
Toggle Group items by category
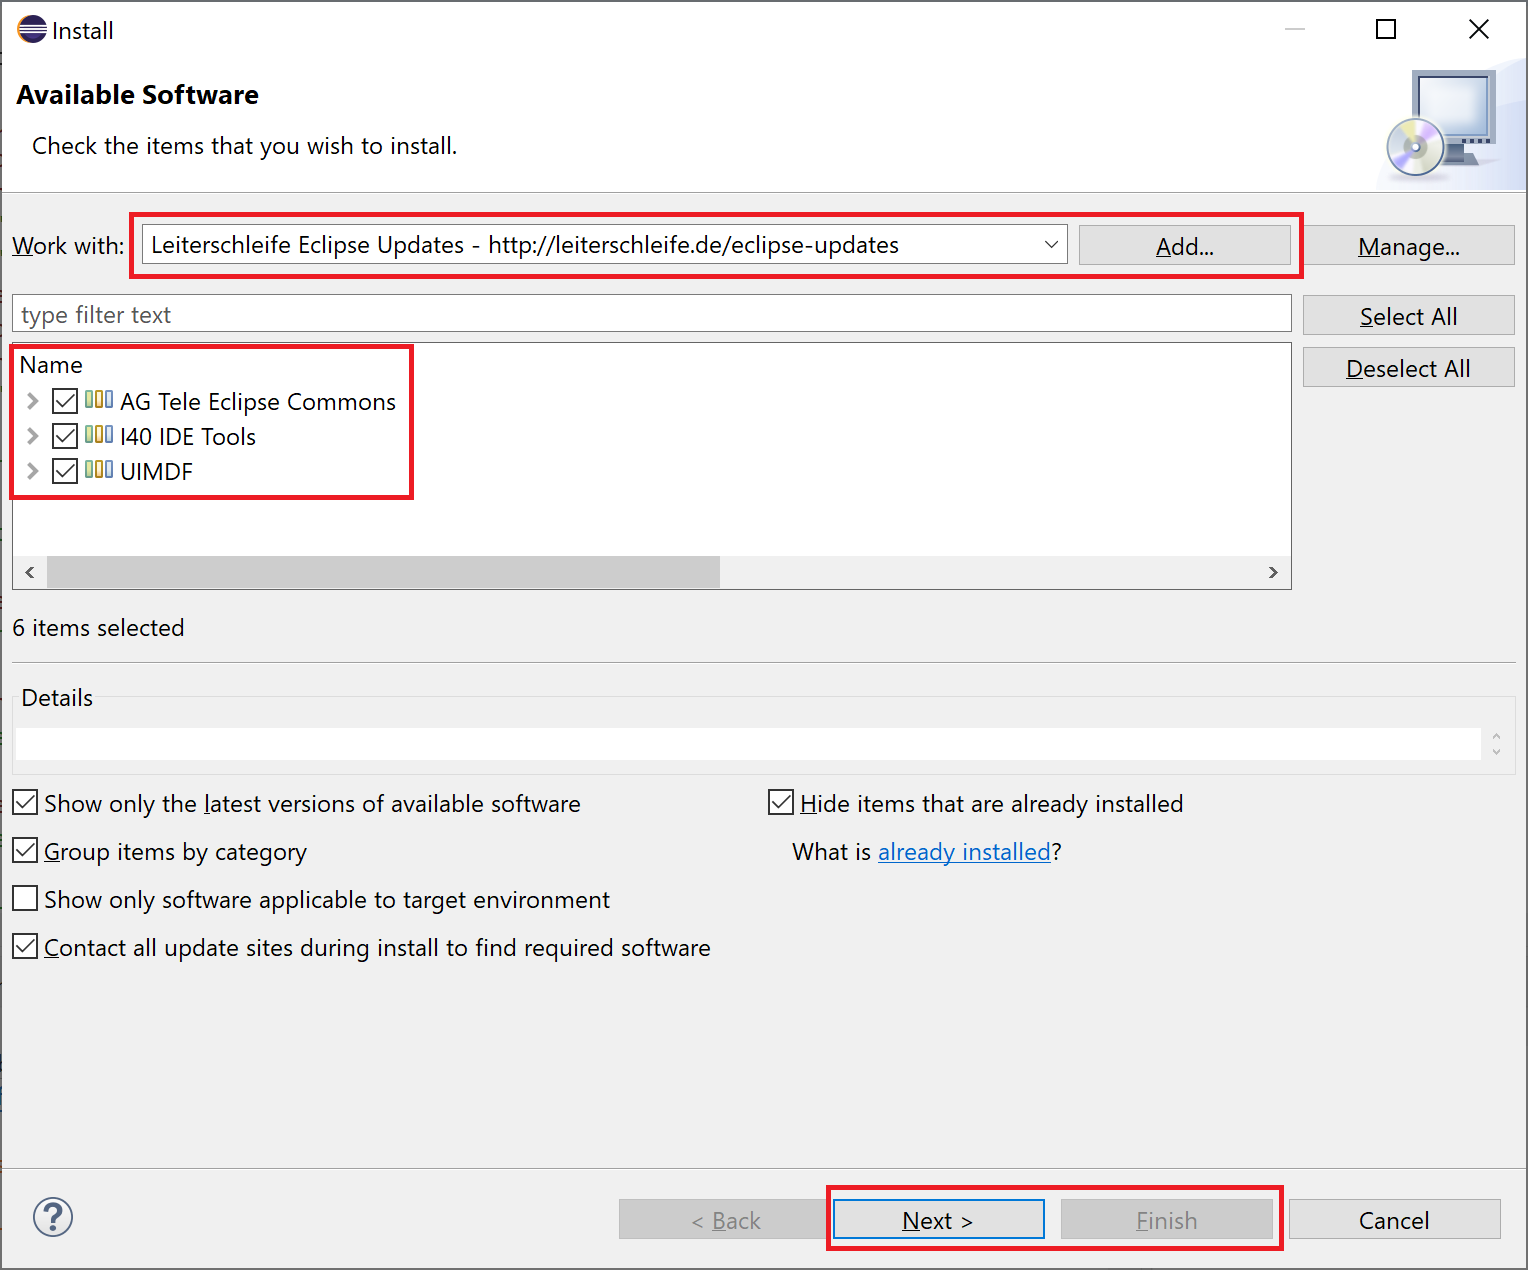(x=25, y=851)
